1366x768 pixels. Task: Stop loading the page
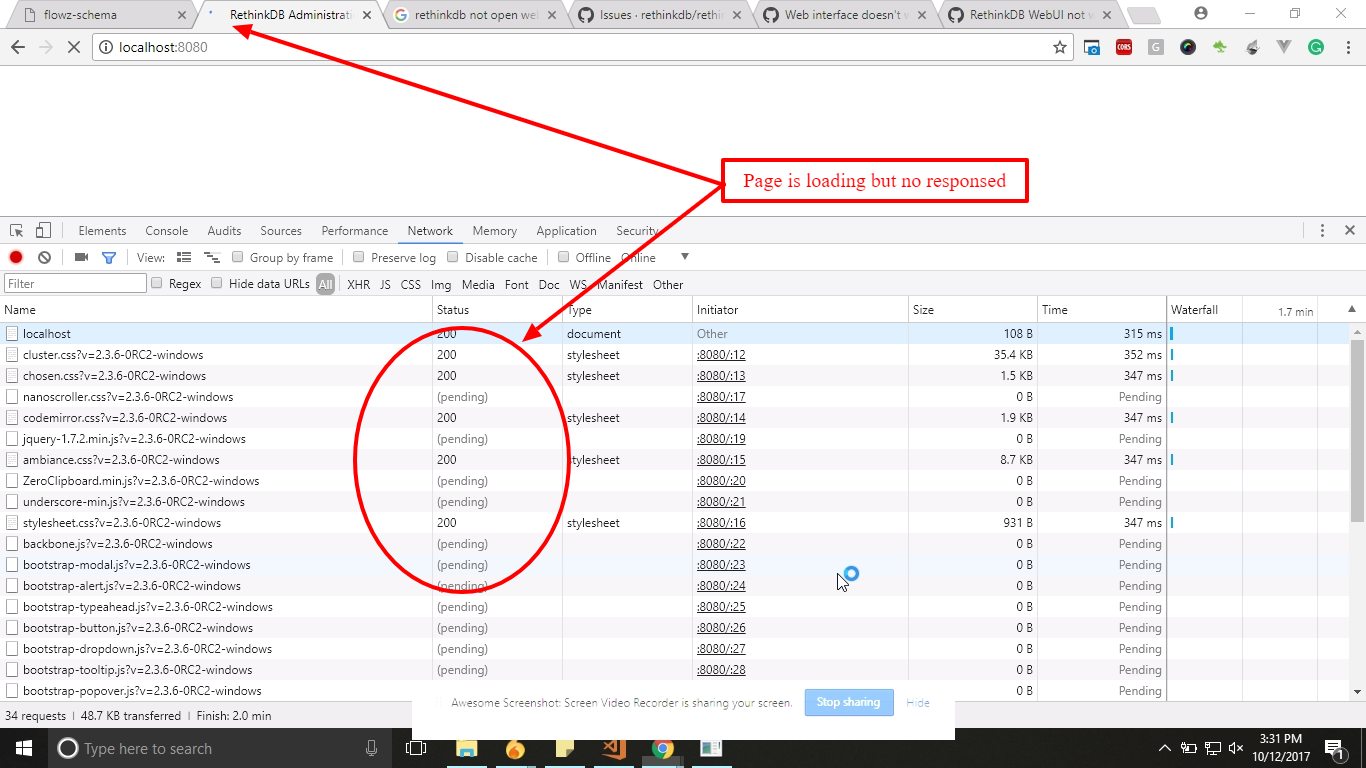(75, 47)
